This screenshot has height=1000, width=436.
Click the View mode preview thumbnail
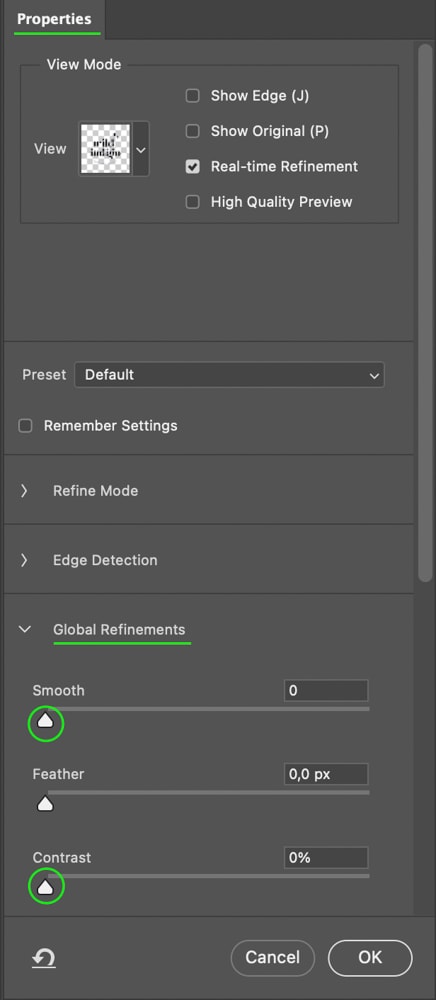tap(105, 149)
